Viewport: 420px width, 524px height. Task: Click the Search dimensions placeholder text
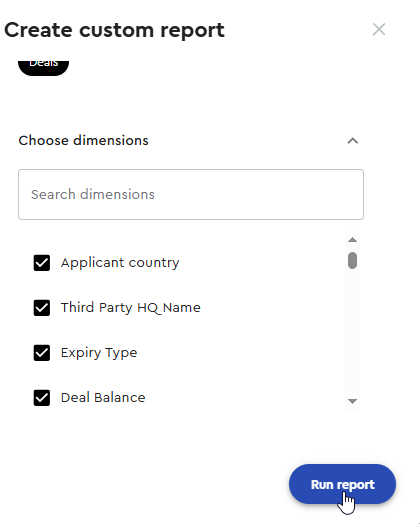coord(93,194)
